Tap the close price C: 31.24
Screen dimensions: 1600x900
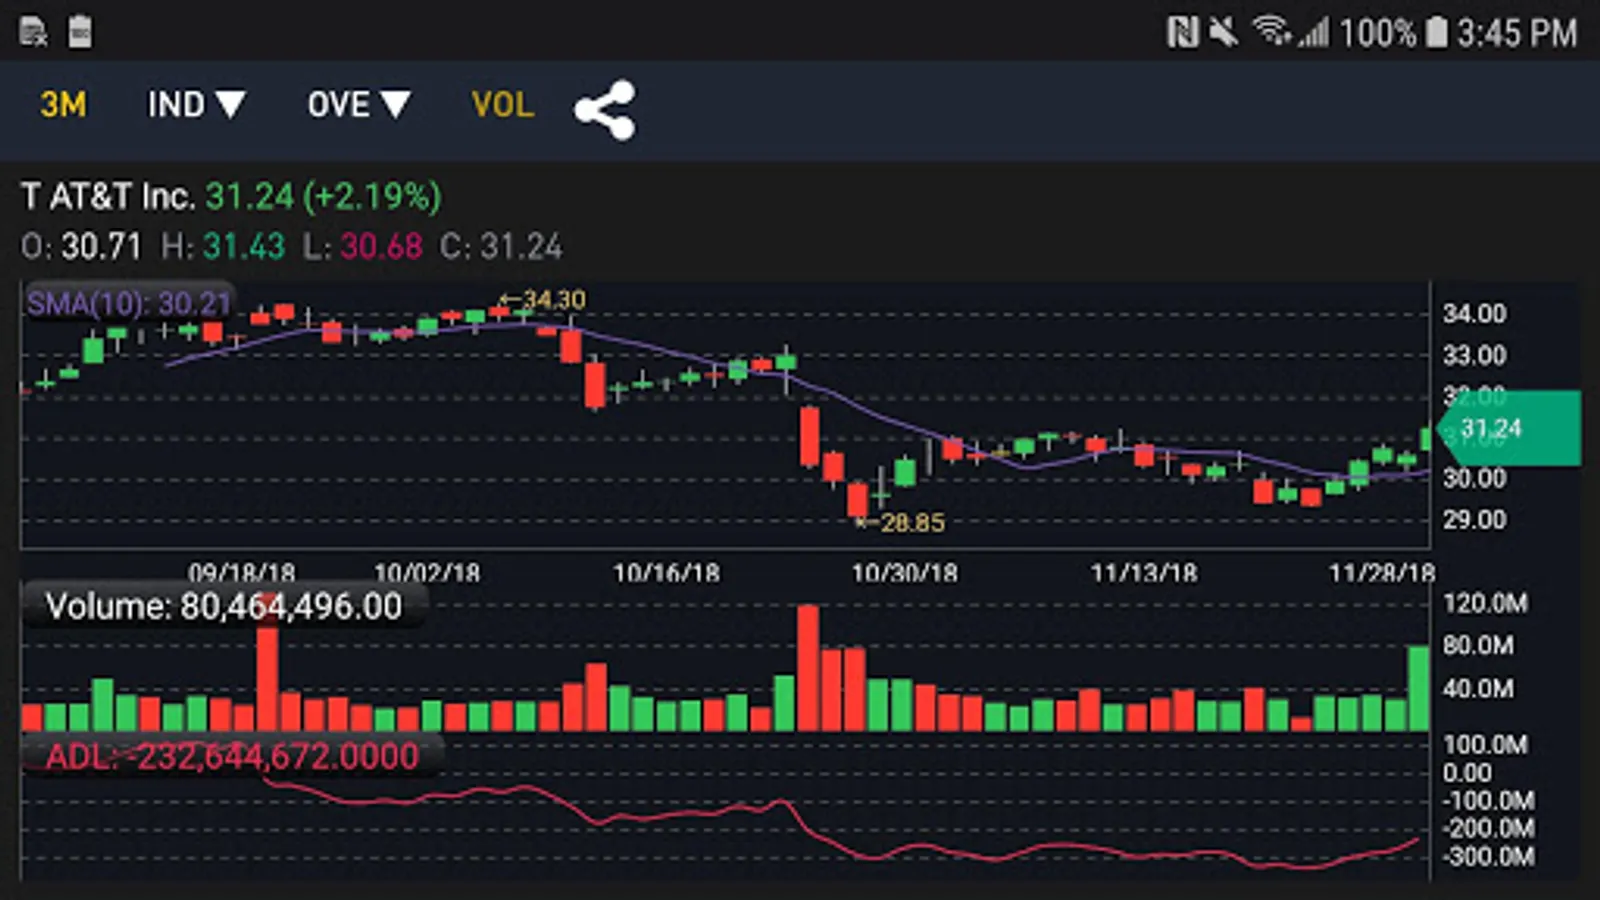point(501,247)
